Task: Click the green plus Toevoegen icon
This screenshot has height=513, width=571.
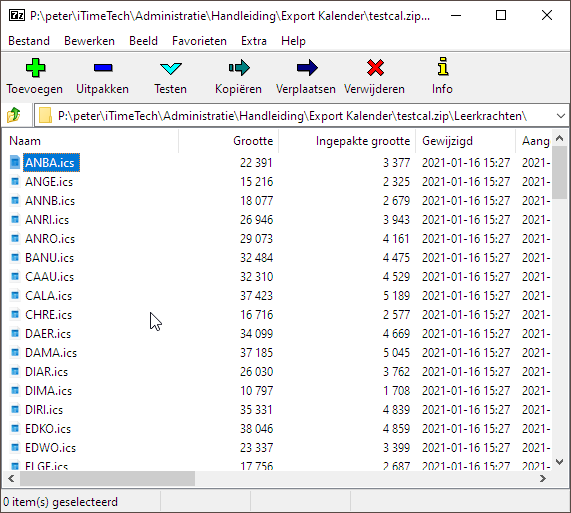Action: 35,68
